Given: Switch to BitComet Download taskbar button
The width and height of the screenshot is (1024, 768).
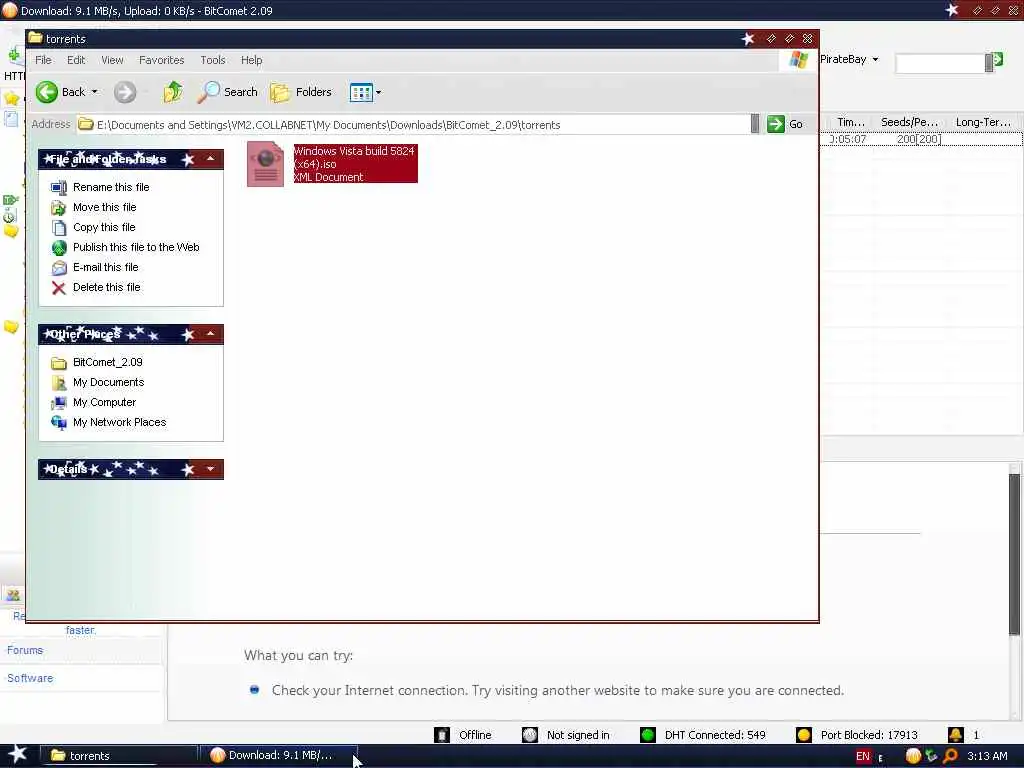Looking at the screenshot, I should [279, 756].
